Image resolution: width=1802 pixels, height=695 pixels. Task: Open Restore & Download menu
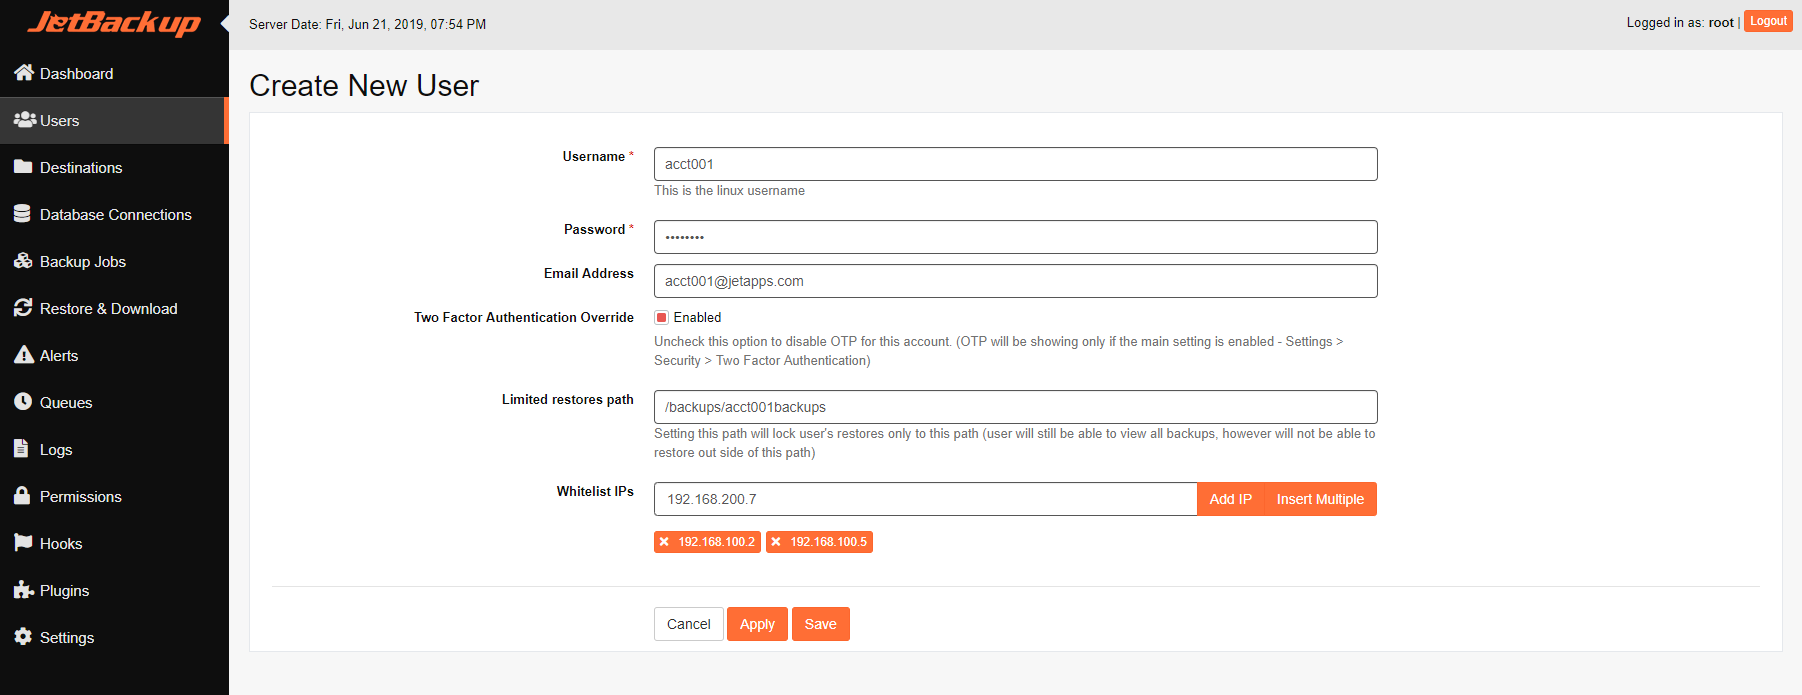pos(114,308)
